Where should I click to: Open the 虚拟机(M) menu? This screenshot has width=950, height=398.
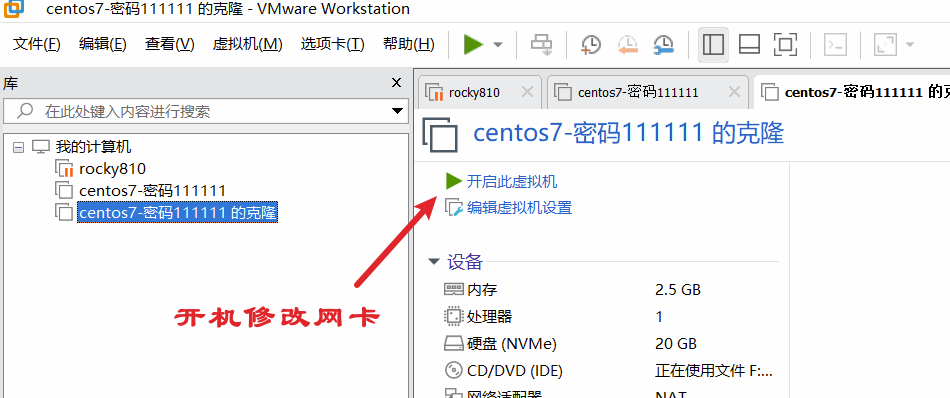pyautogui.click(x=247, y=44)
